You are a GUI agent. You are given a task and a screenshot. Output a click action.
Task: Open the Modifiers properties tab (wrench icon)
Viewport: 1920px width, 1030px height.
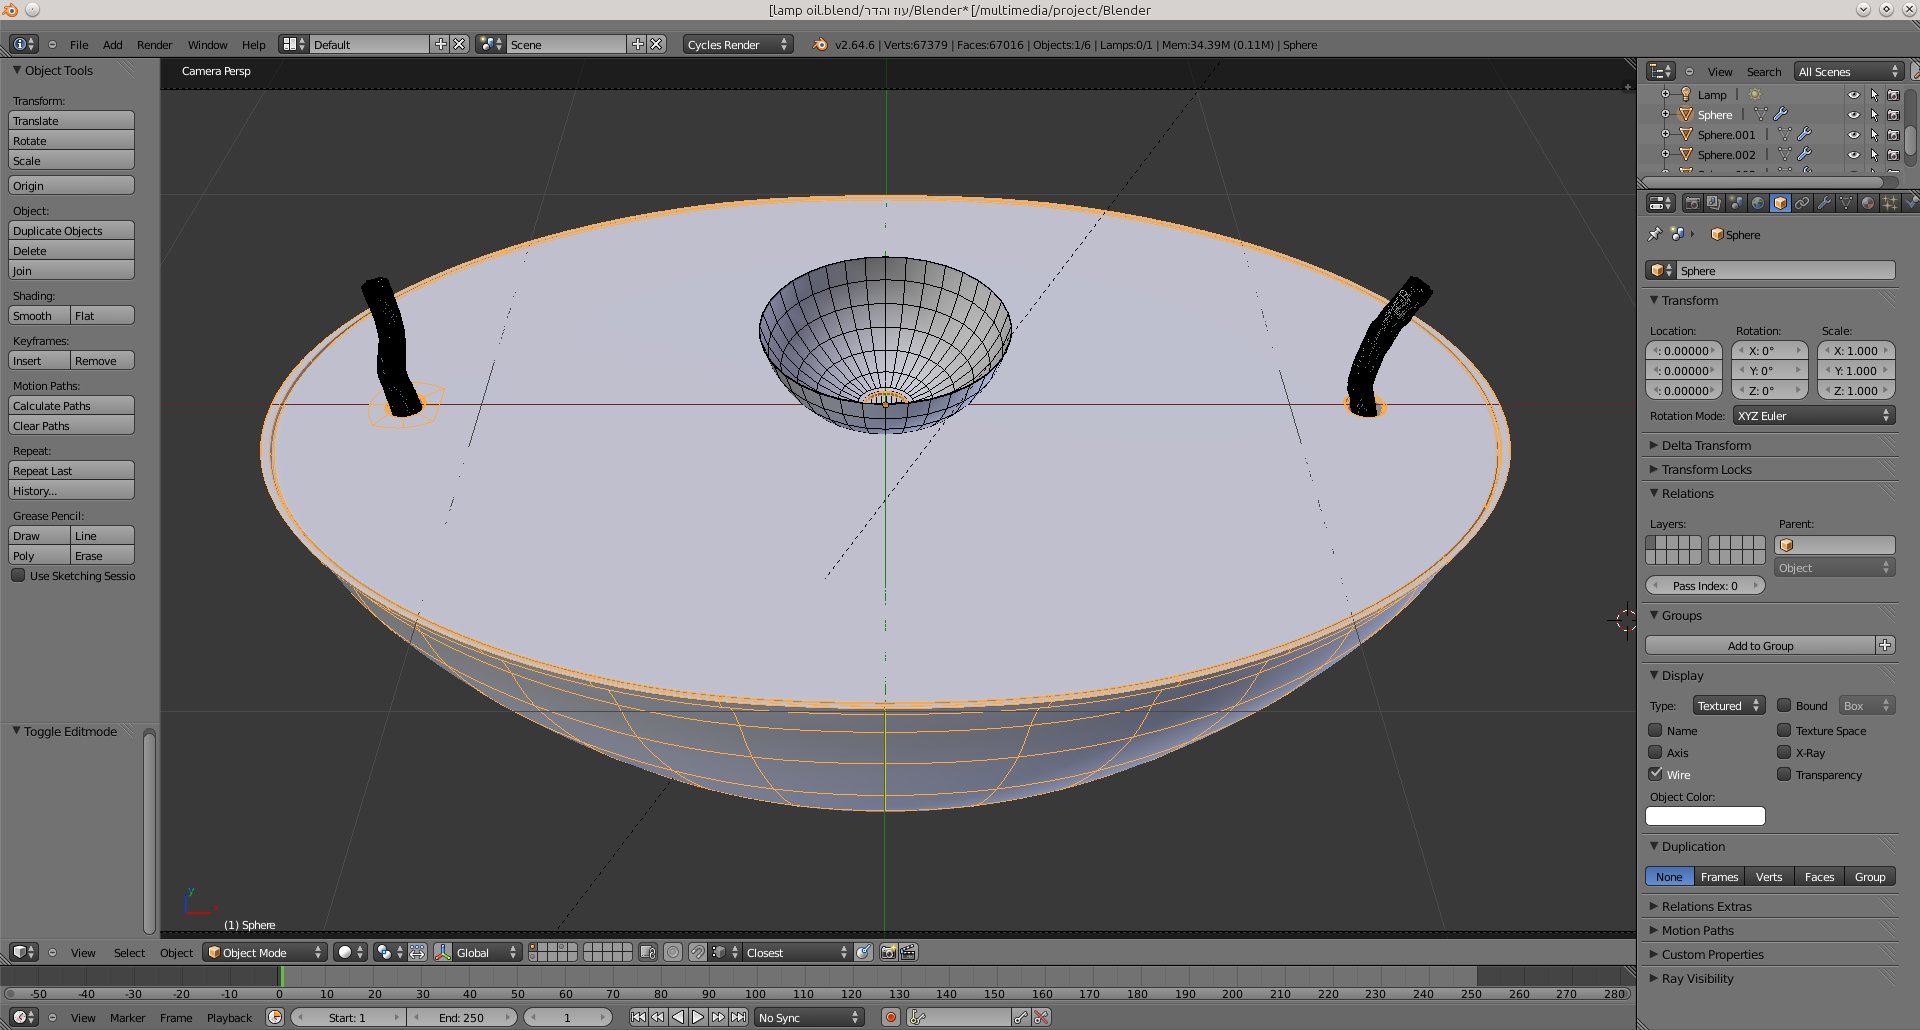click(x=1824, y=203)
